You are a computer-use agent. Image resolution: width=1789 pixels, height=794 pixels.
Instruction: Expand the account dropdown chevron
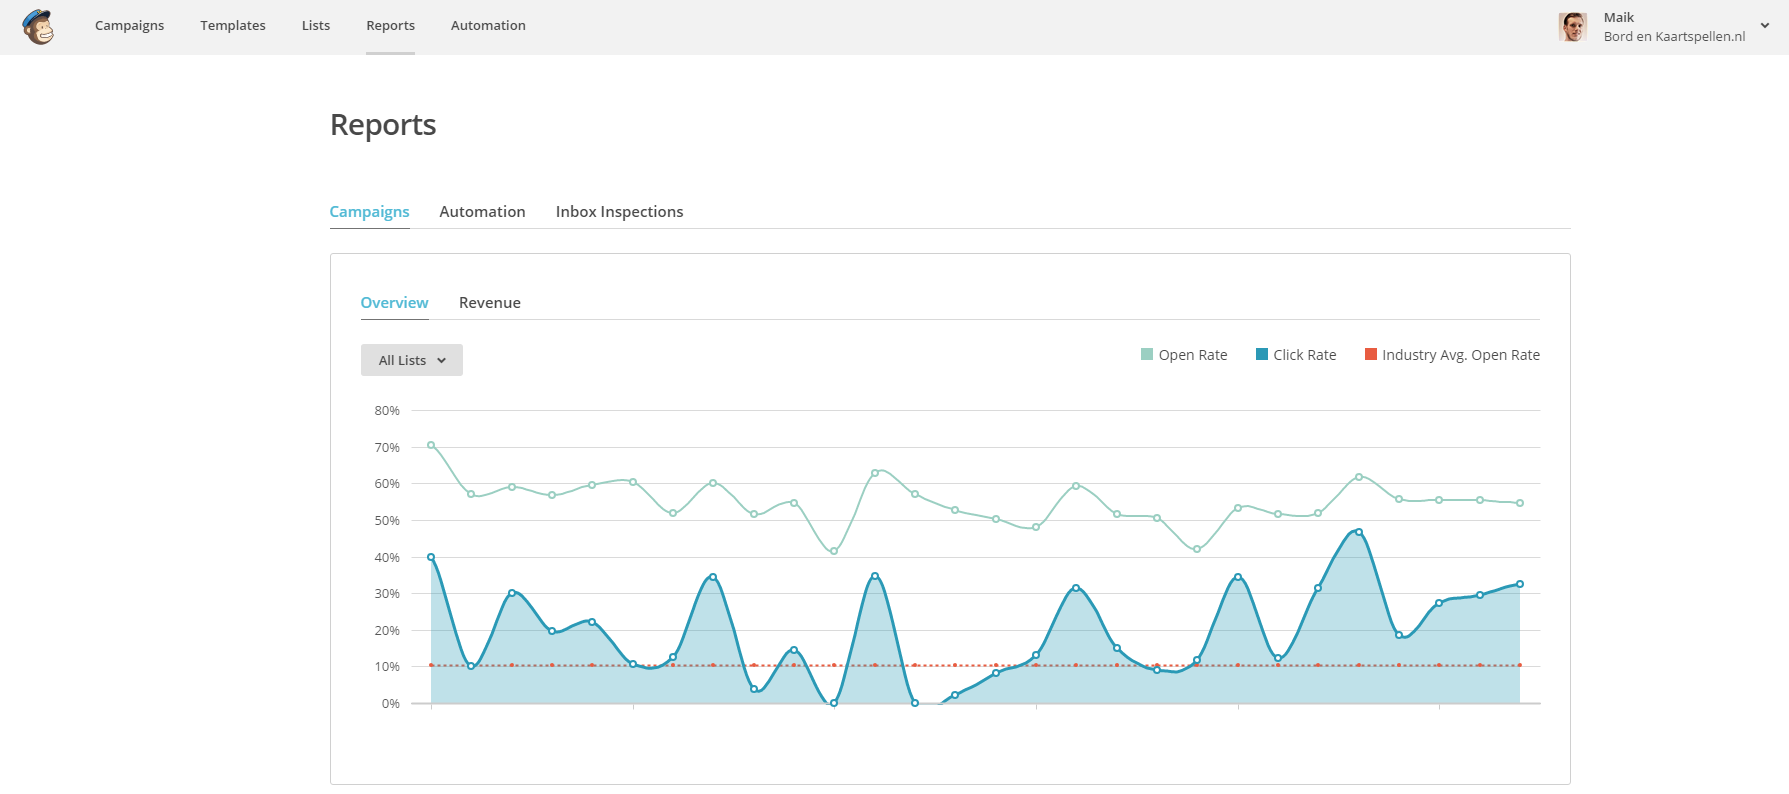pos(1765,26)
